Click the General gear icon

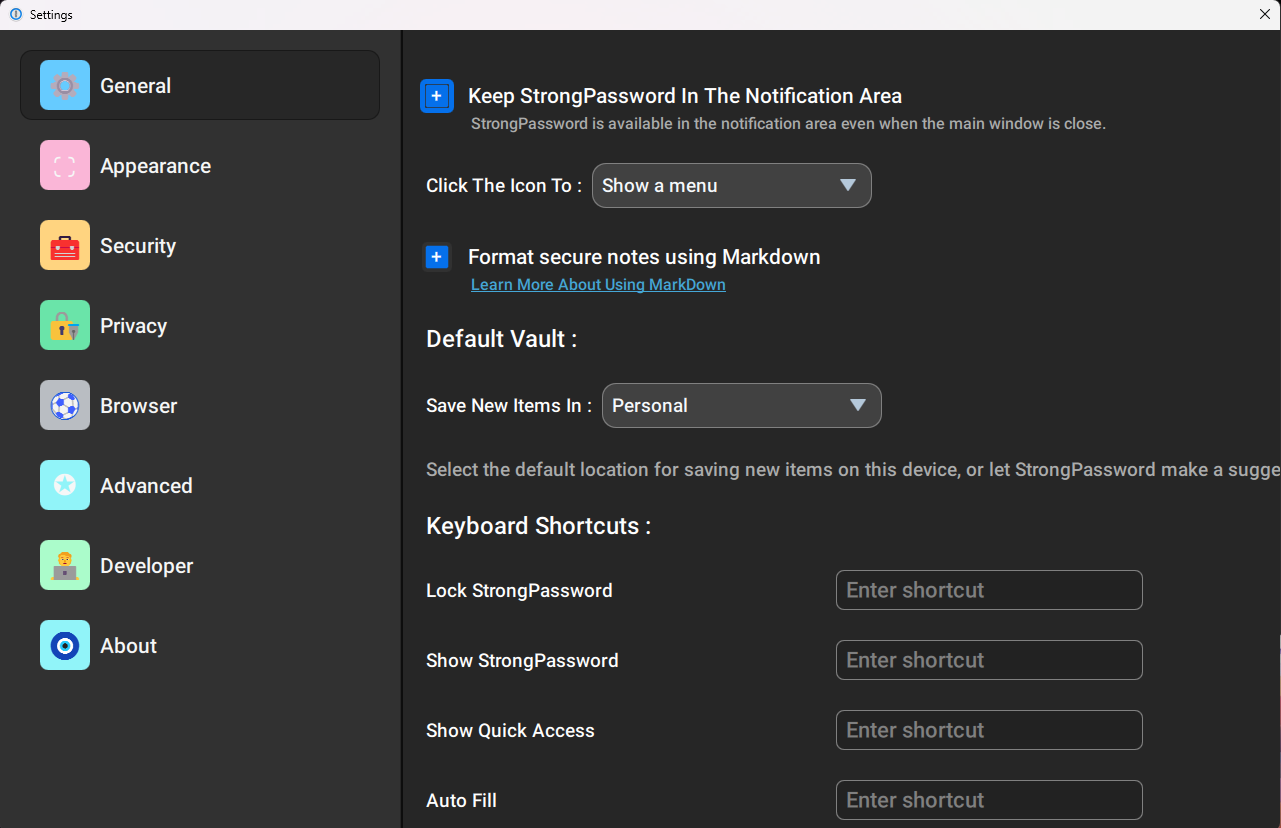pyautogui.click(x=65, y=85)
